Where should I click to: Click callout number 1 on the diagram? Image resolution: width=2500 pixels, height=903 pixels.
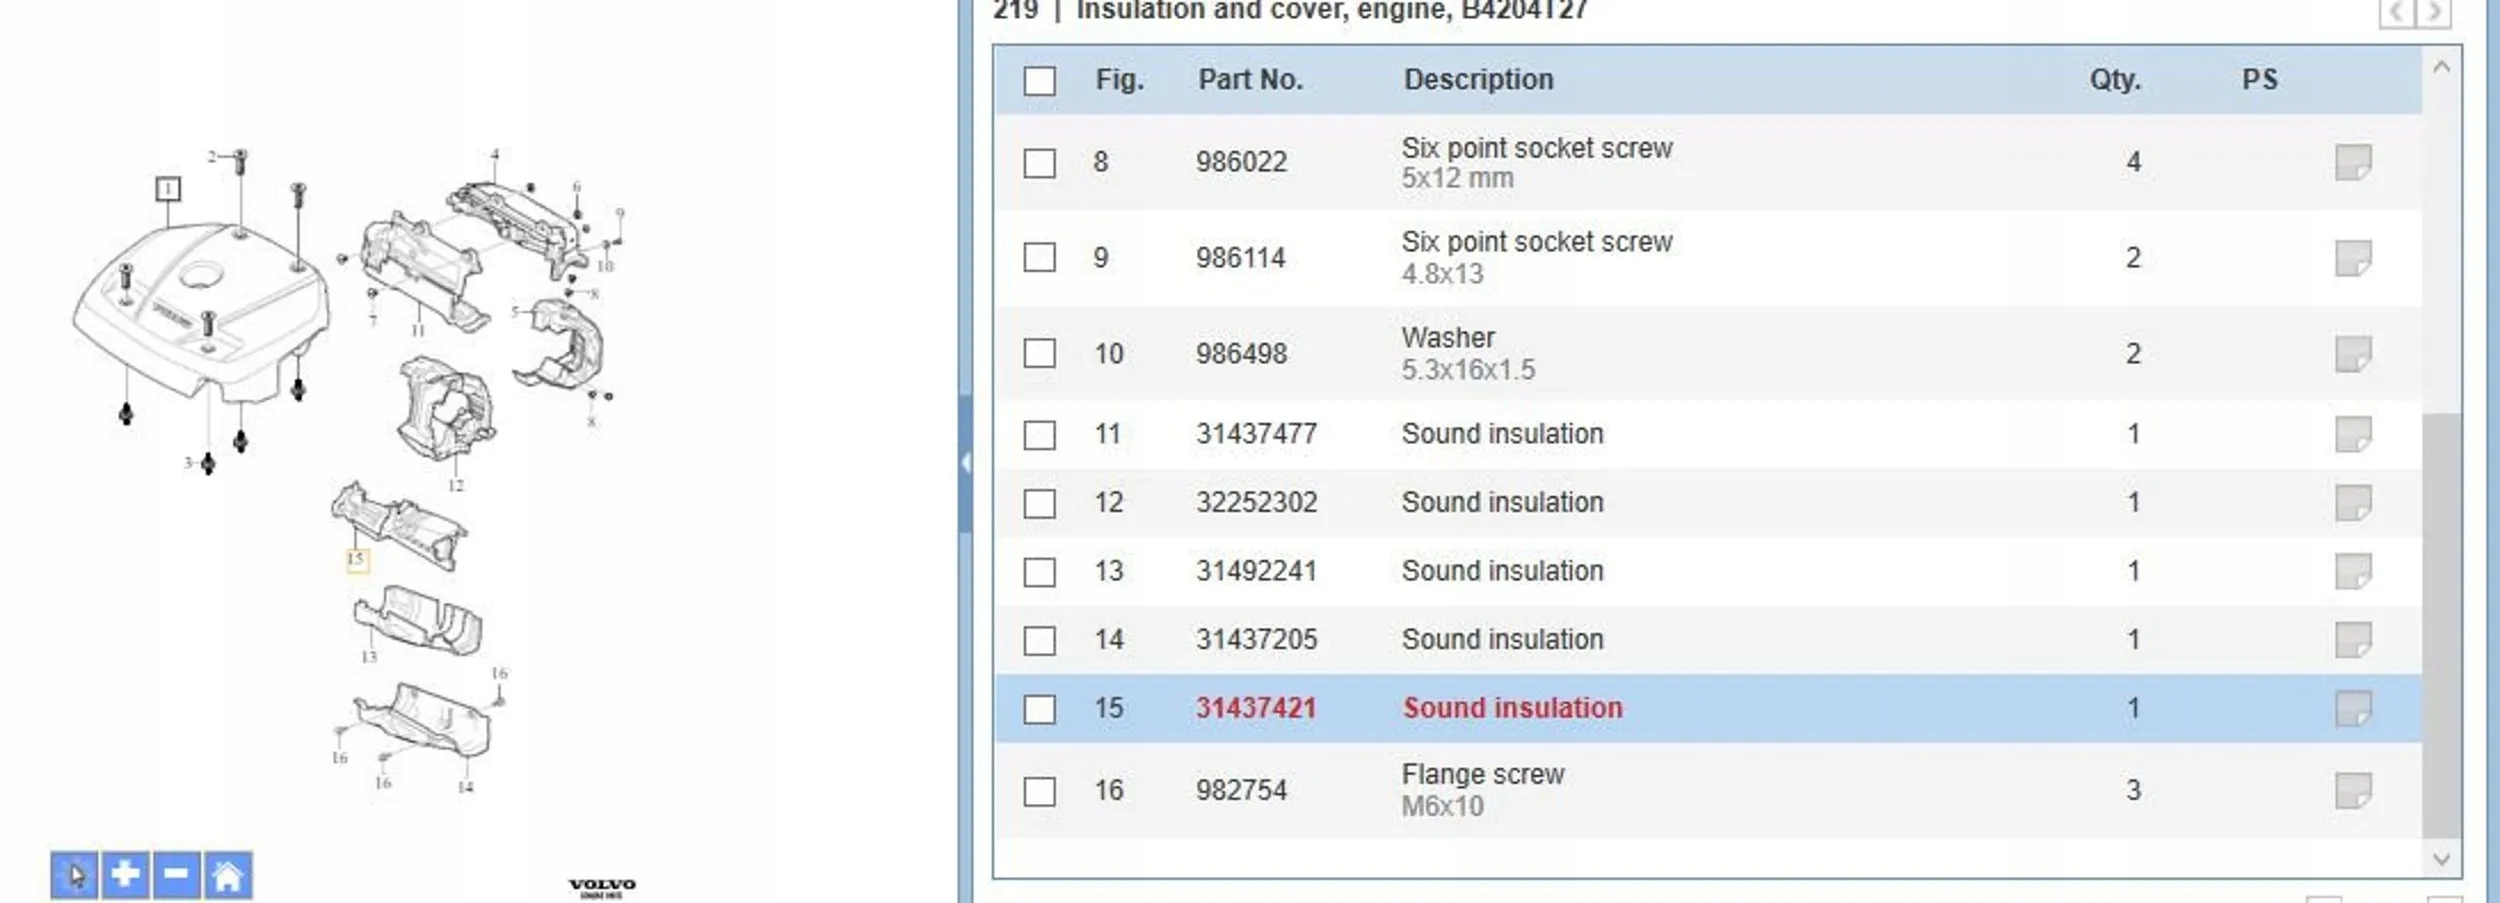168,189
